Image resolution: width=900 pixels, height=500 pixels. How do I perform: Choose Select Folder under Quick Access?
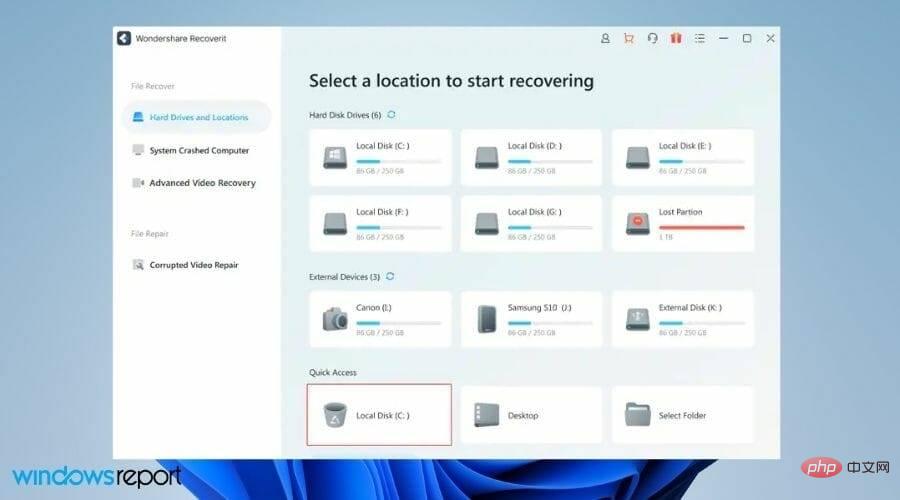tap(683, 415)
